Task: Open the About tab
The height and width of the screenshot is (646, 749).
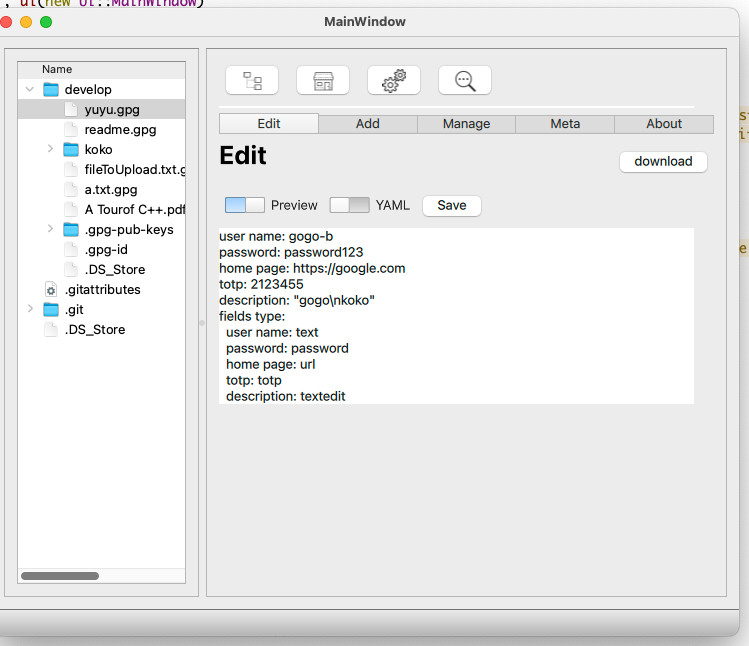Action: click(664, 124)
